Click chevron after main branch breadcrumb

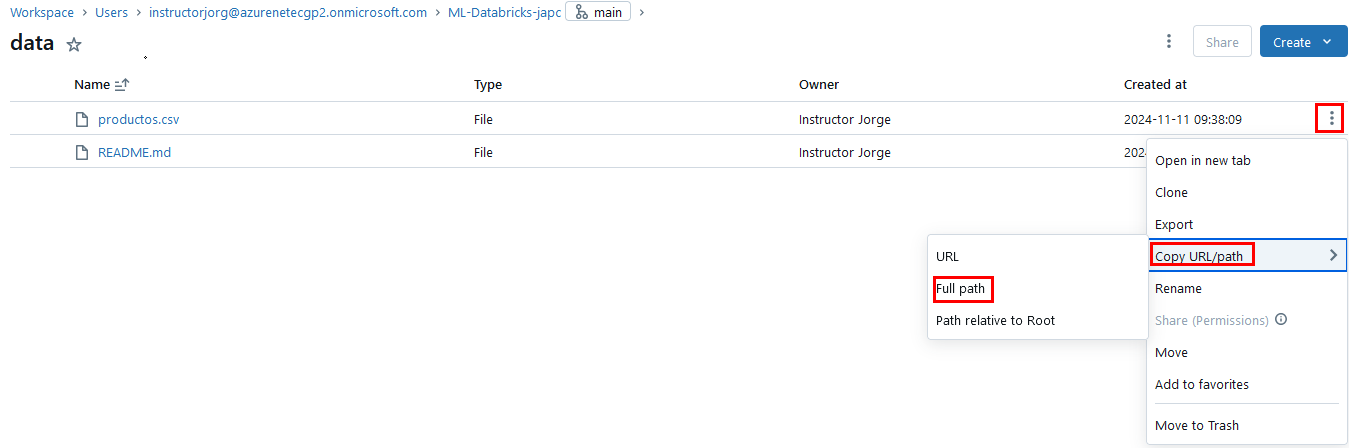click(x=642, y=12)
